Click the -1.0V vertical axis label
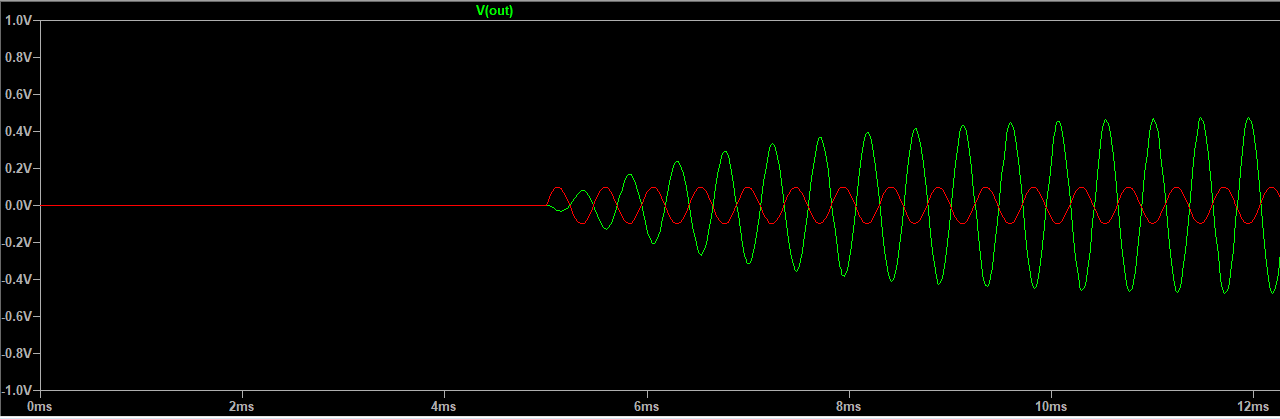This screenshot has height=419, width=1280. pyautogui.click(x=17, y=389)
